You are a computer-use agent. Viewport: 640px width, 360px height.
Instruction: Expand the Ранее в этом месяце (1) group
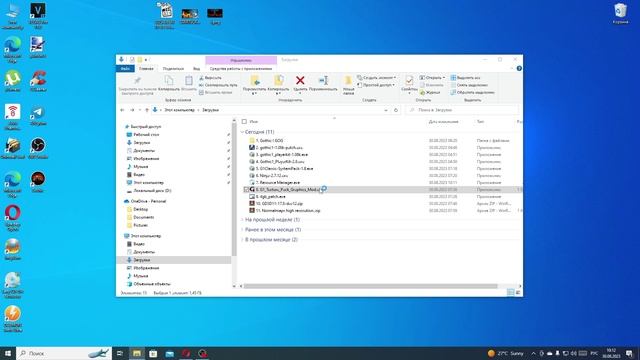pos(242,229)
